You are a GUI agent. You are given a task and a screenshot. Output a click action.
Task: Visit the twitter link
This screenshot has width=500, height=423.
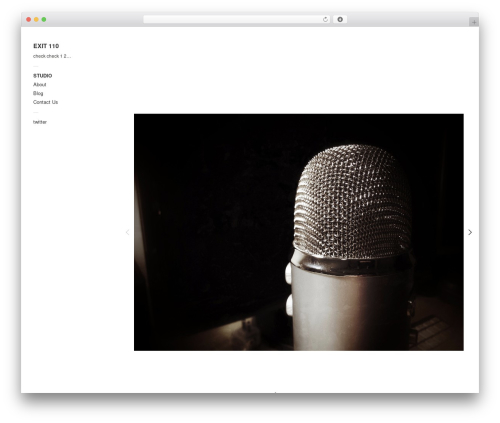pyautogui.click(x=40, y=122)
